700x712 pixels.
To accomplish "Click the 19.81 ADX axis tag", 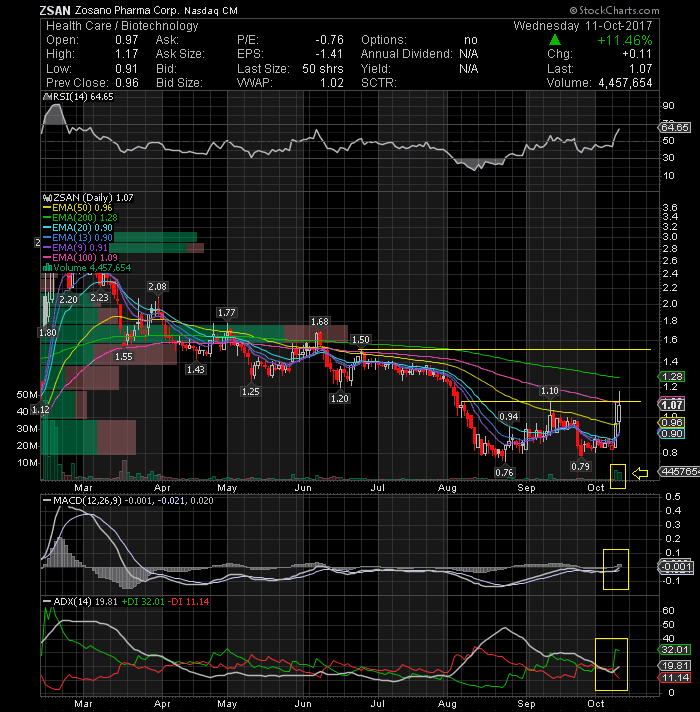I will tap(675, 666).
